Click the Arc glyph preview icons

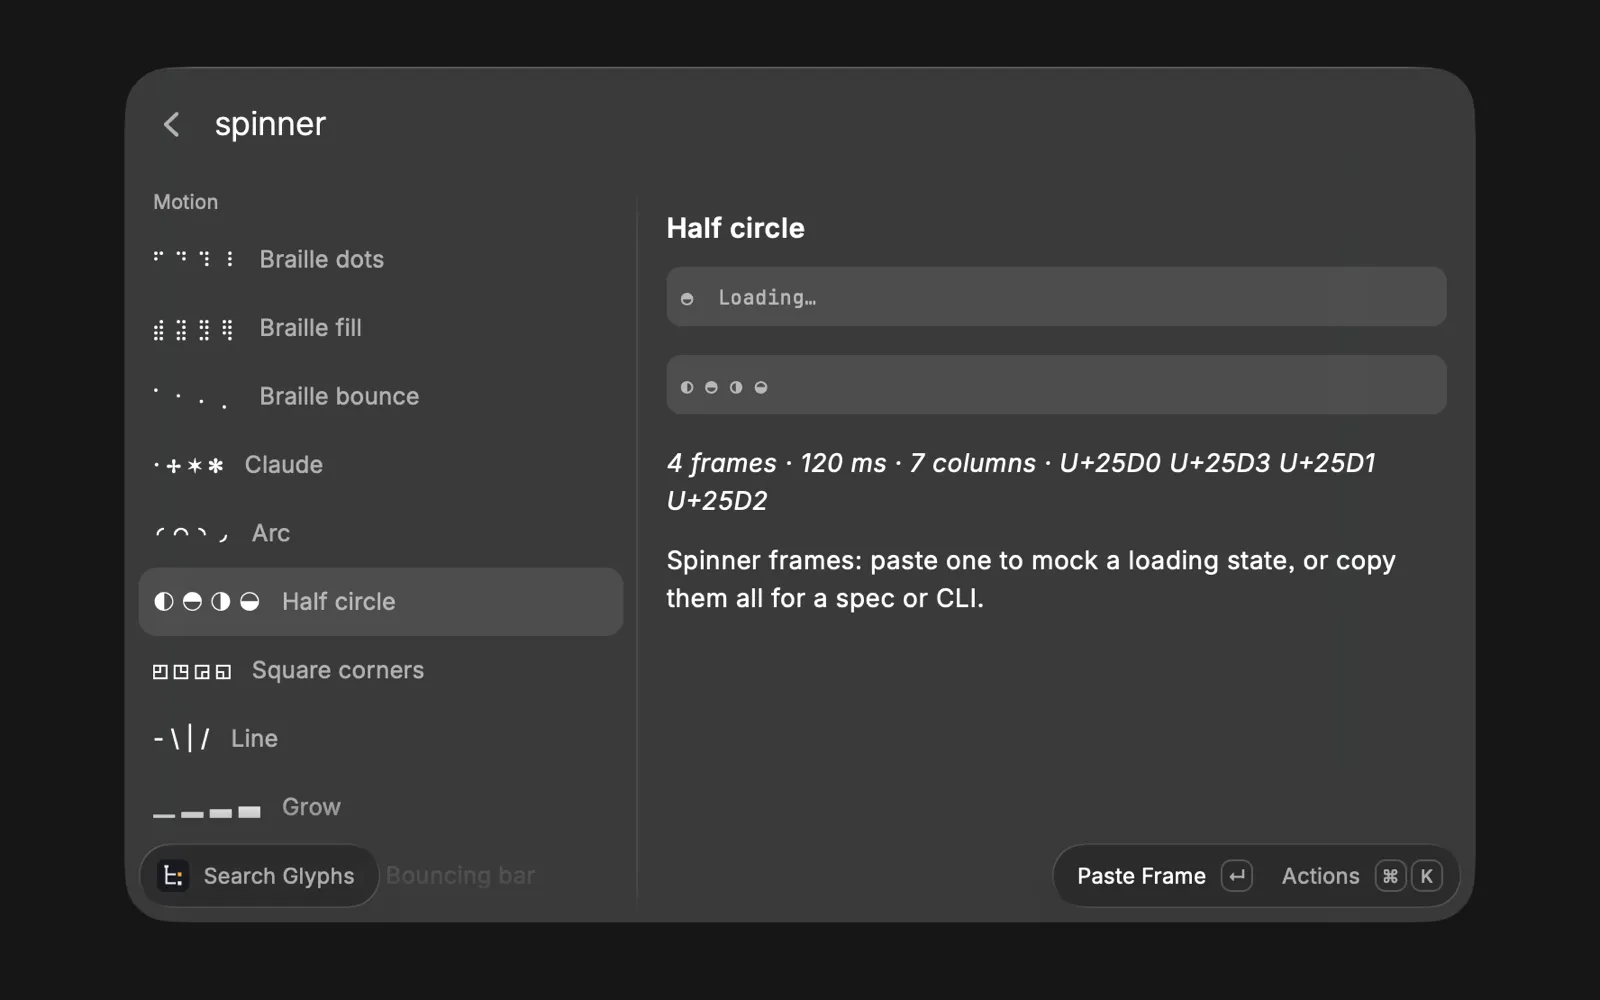click(192, 534)
